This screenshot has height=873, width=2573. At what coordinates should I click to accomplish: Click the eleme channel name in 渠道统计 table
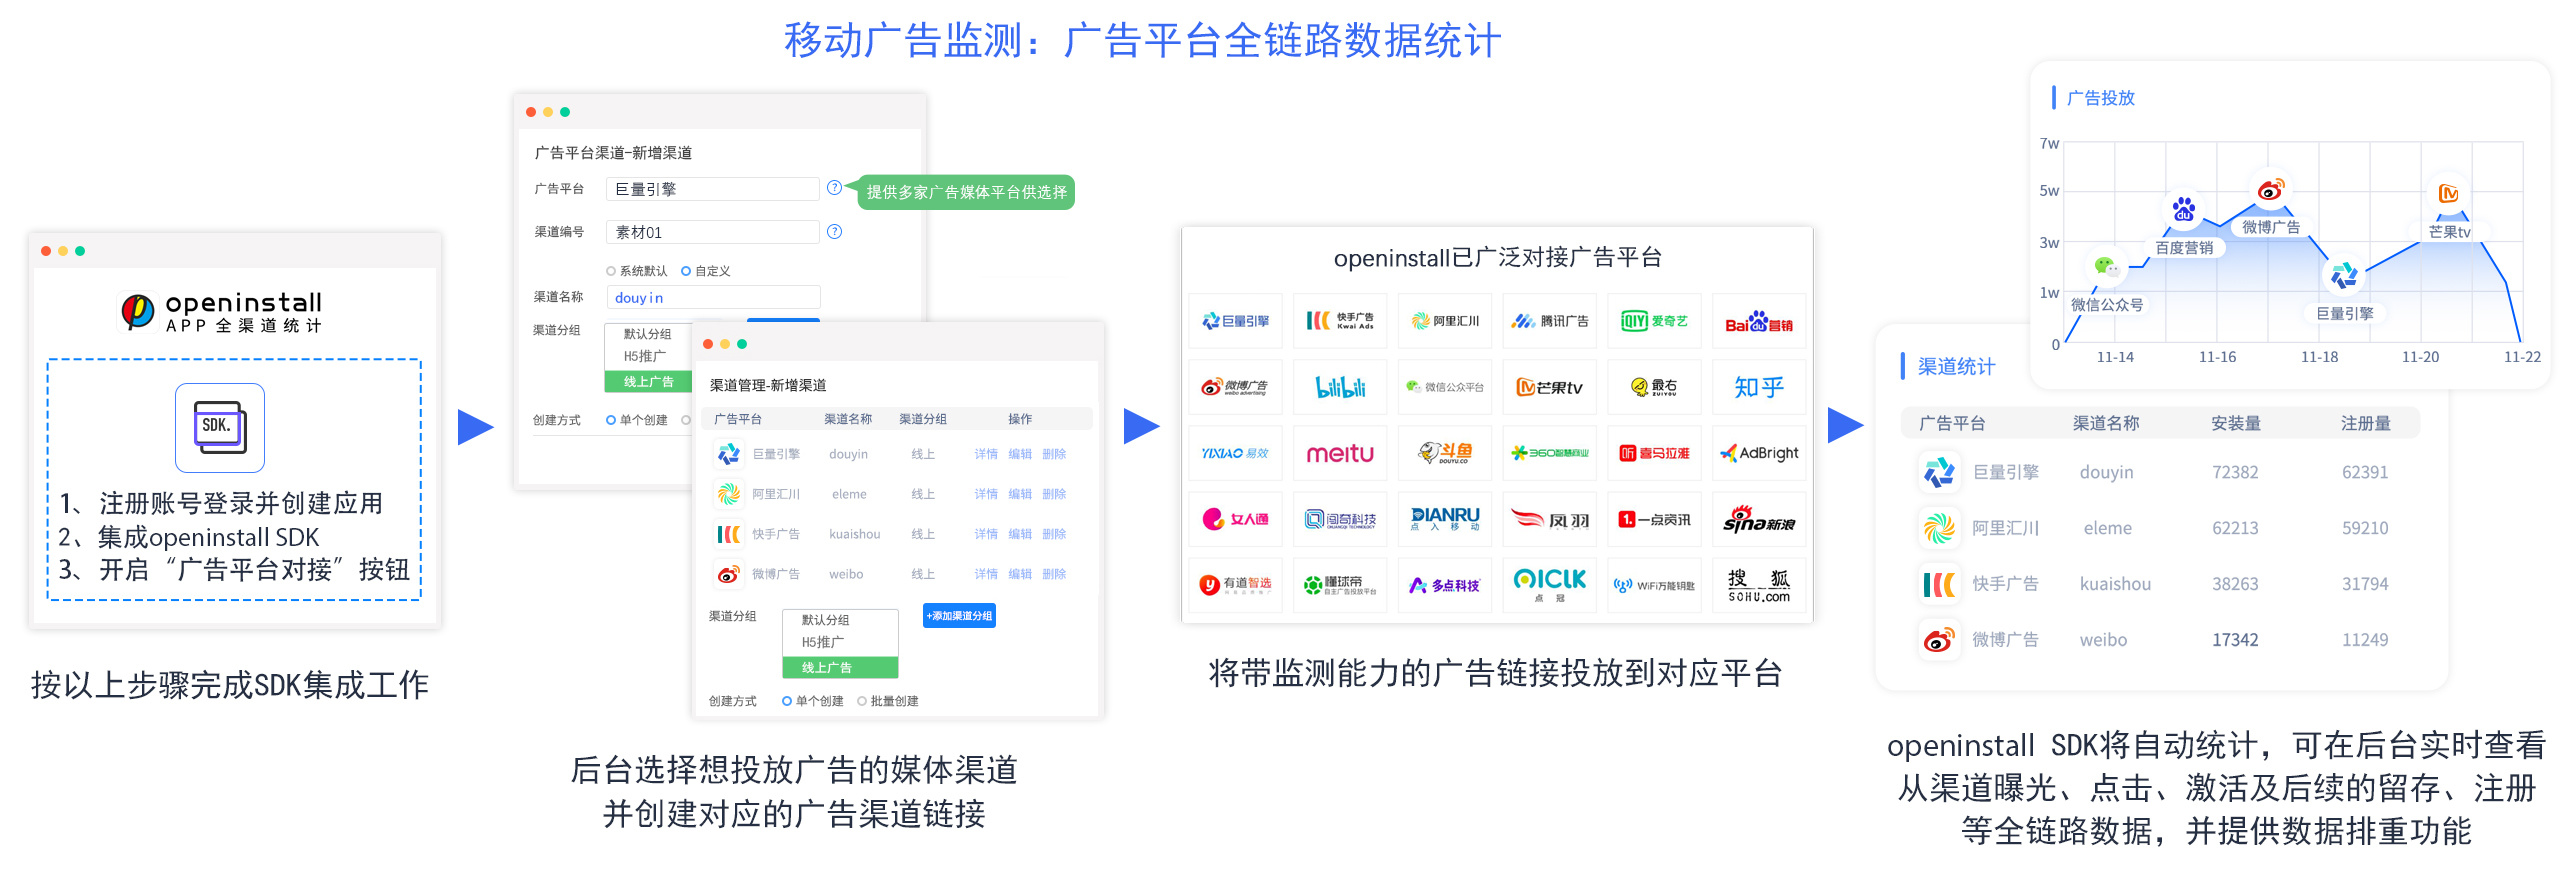pos(2108,528)
